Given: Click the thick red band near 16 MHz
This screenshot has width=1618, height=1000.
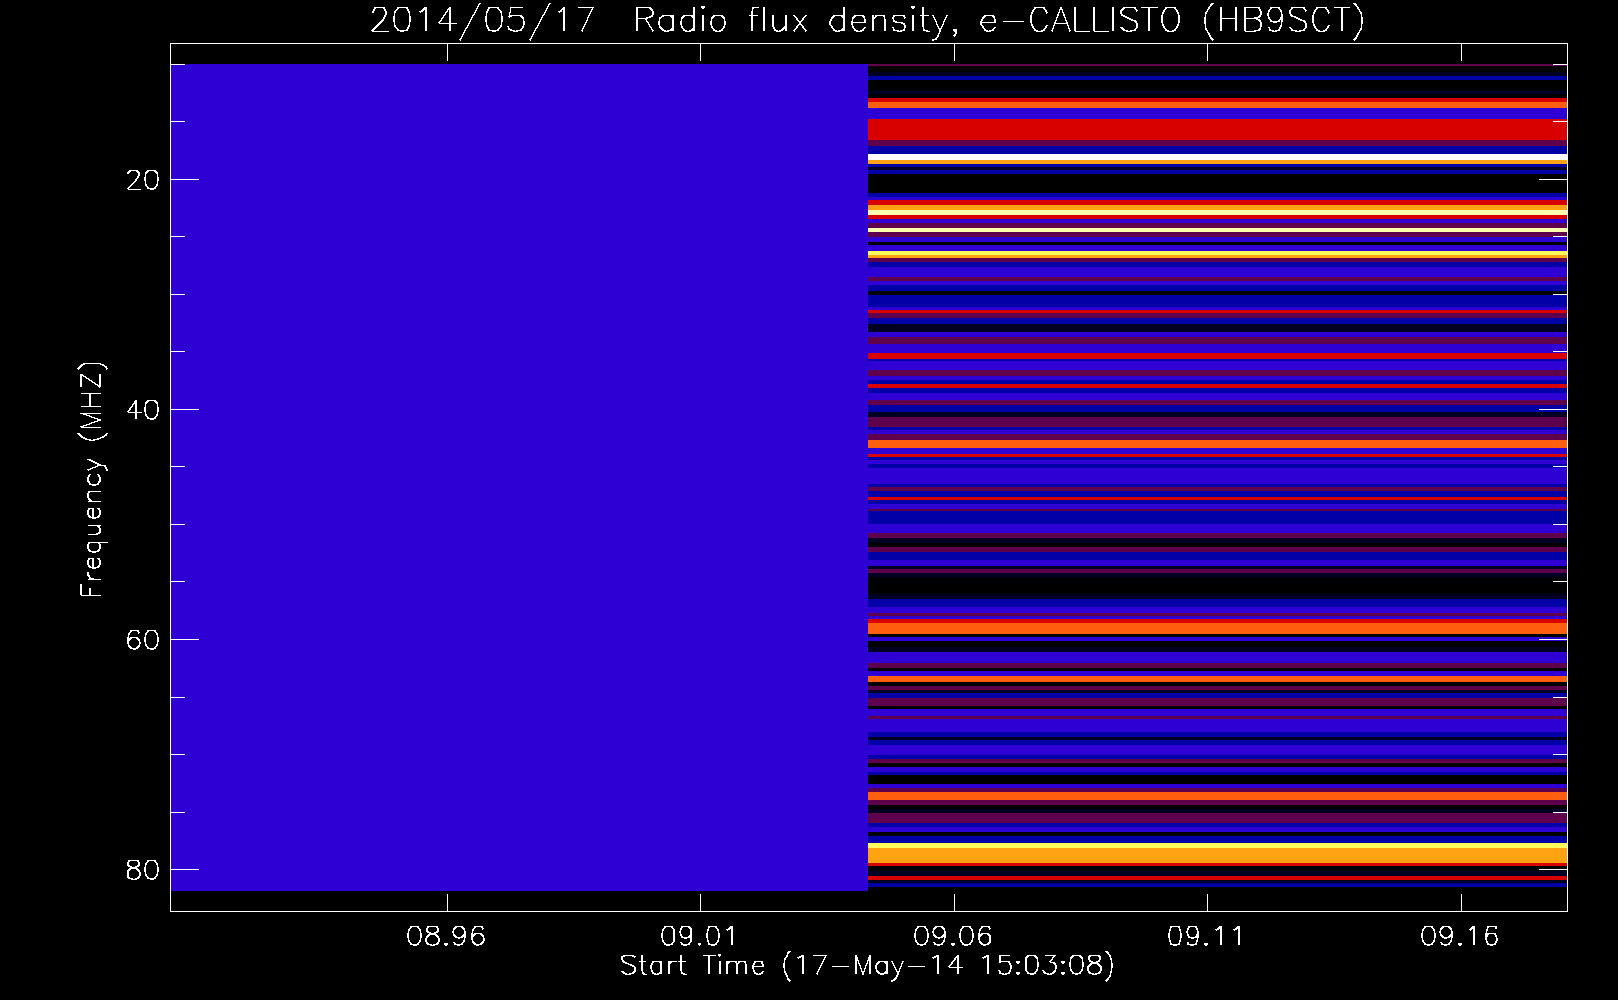Looking at the screenshot, I should pyautogui.click(x=1217, y=130).
